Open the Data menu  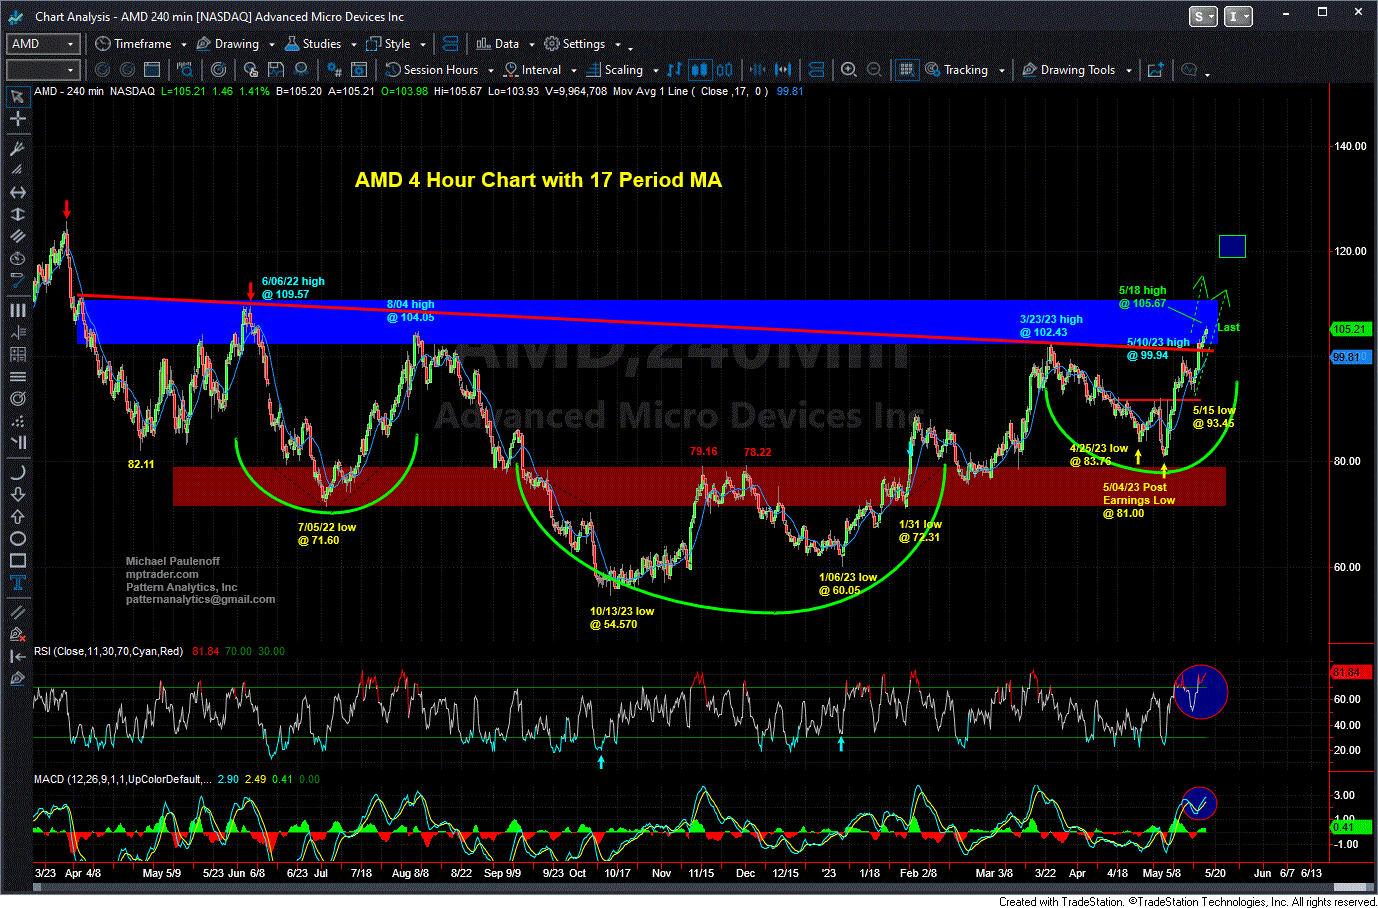(x=505, y=44)
